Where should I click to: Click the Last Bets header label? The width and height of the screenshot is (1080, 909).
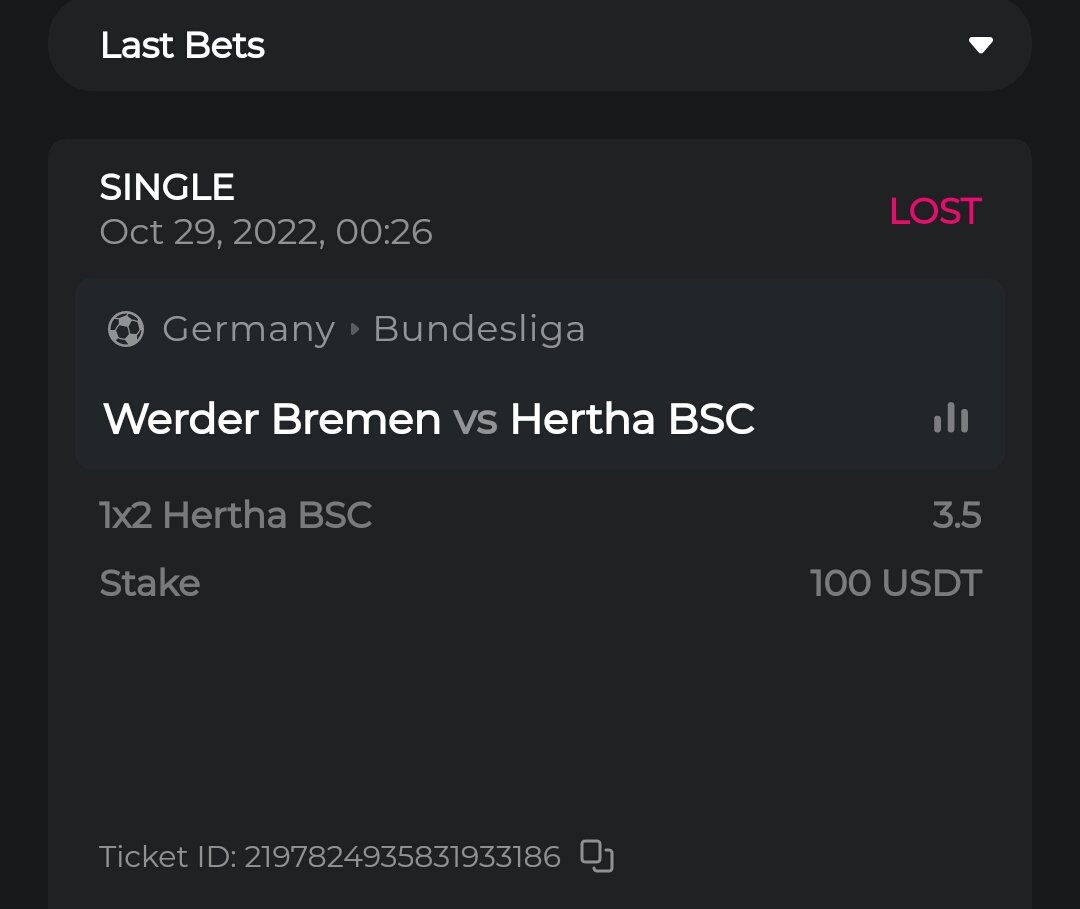(183, 45)
